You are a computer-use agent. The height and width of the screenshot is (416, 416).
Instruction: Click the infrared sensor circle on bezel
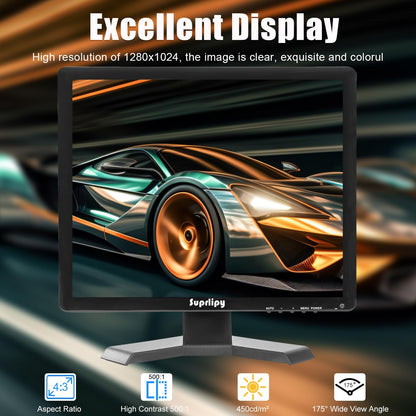point(342,305)
